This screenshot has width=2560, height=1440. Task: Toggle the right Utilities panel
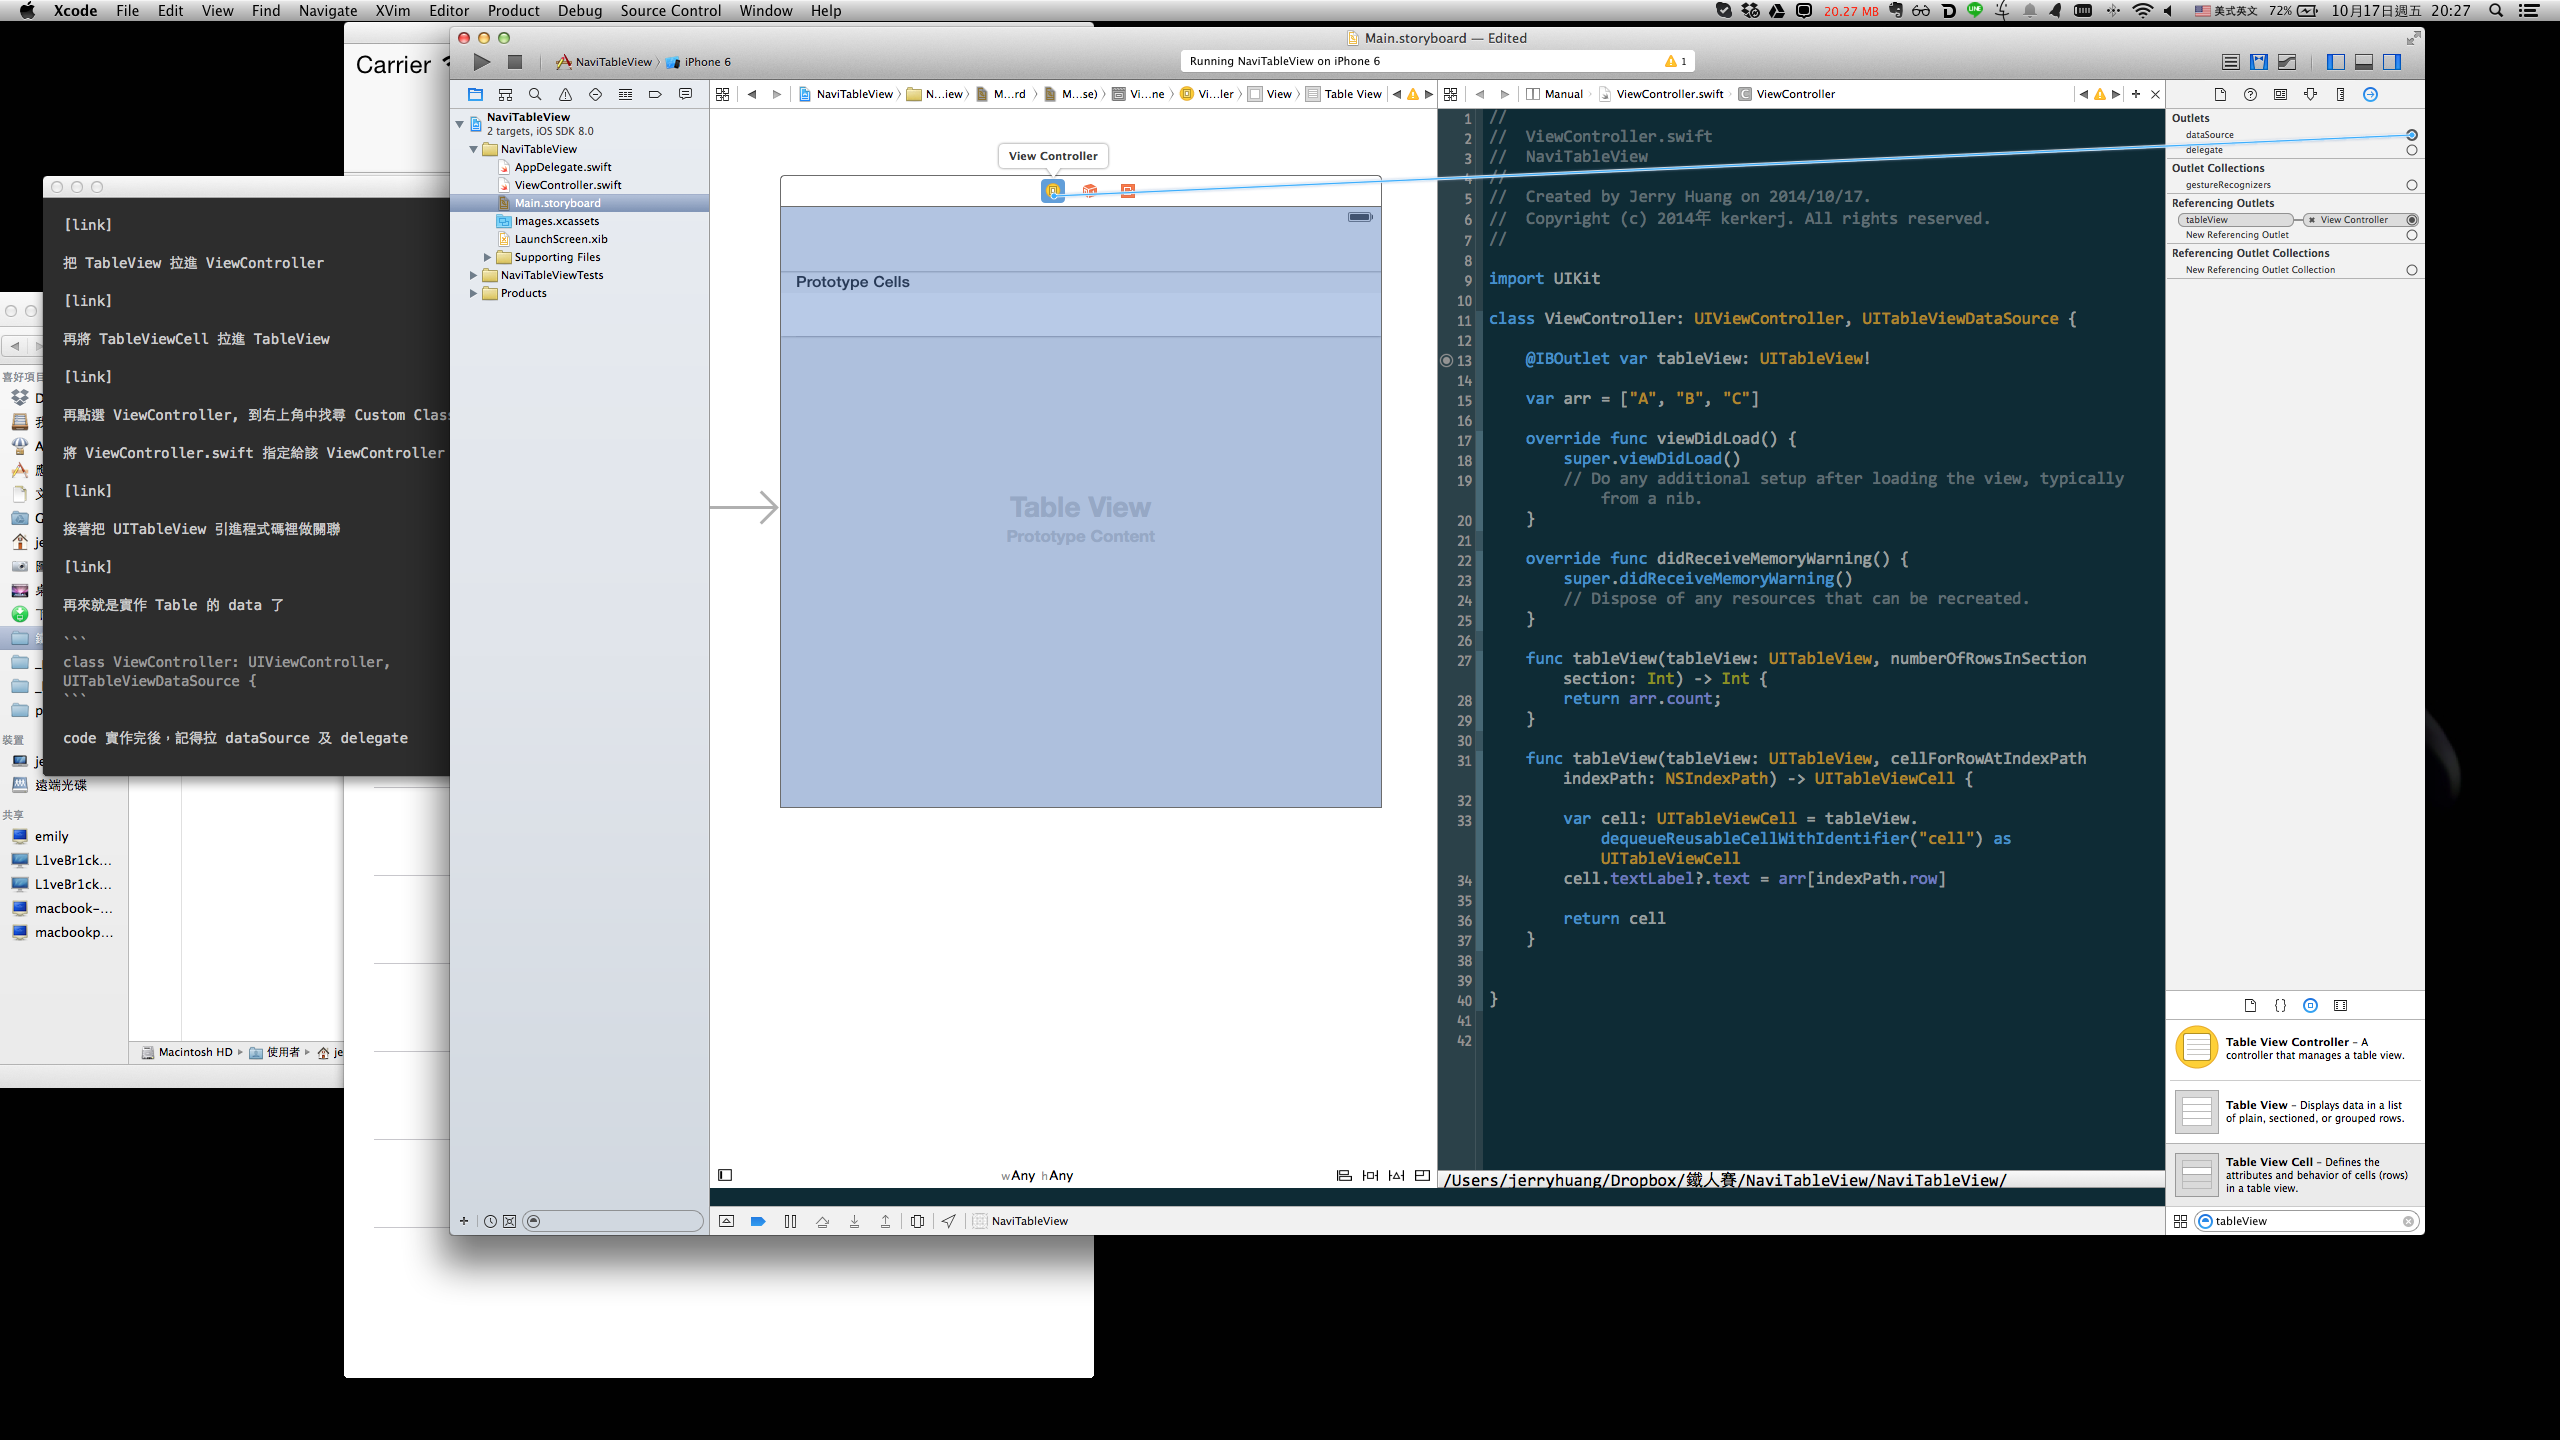pos(2392,62)
